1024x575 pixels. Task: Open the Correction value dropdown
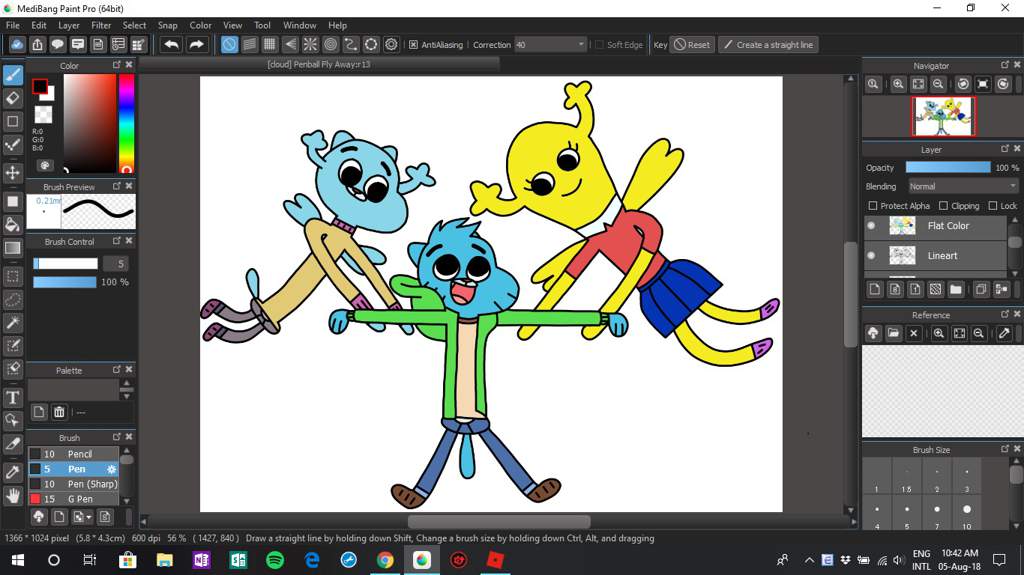581,44
